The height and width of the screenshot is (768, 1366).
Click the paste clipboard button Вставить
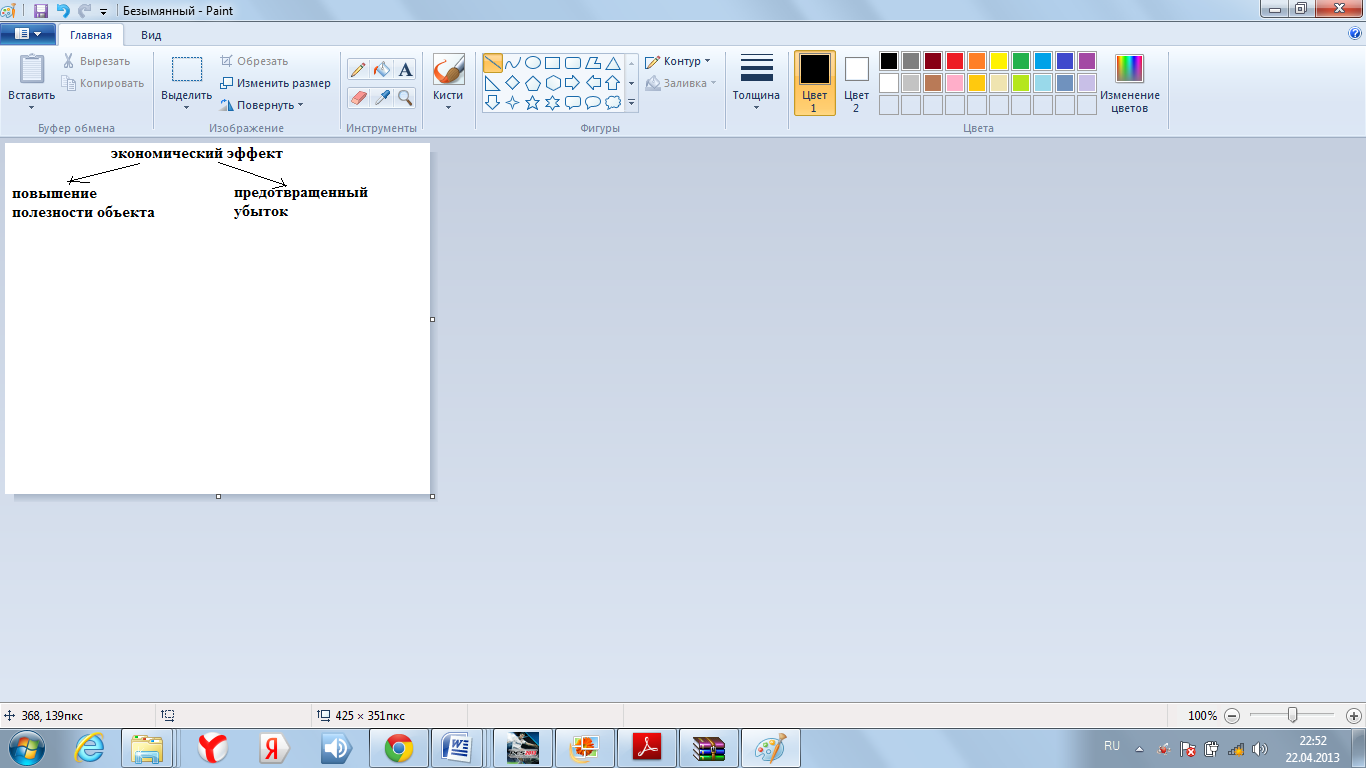(32, 69)
